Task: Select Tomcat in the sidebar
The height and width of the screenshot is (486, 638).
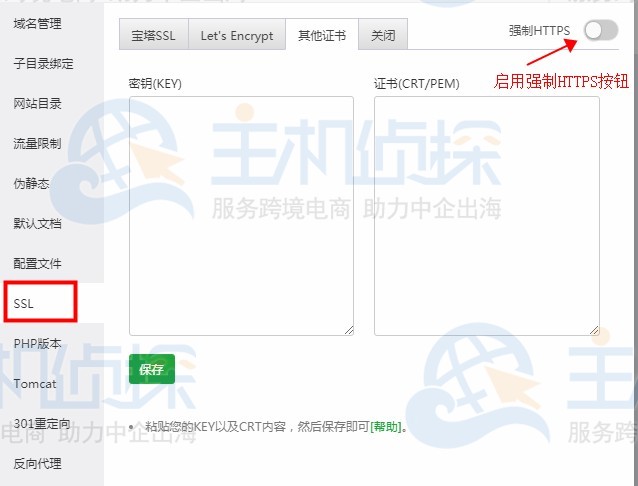Action: tap(35, 384)
